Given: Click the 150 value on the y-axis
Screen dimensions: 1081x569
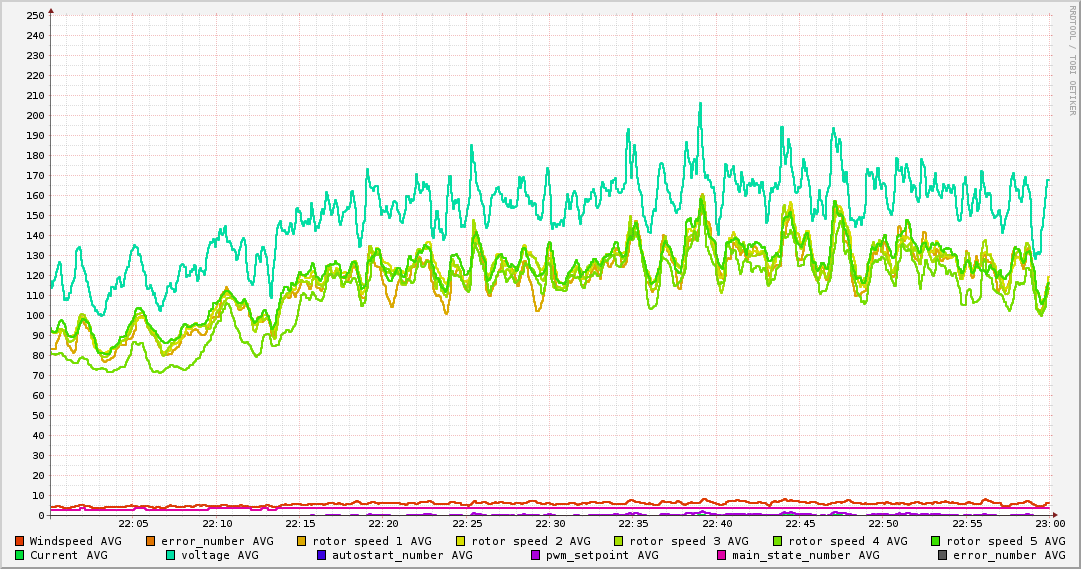Looking at the screenshot, I should [x=34, y=215].
